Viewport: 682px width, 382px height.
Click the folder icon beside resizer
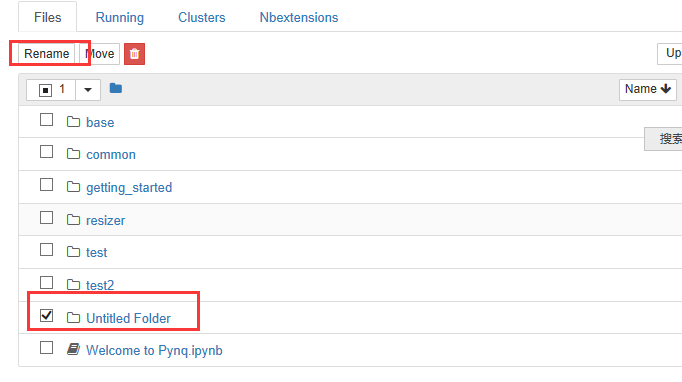pyautogui.click(x=74, y=220)
